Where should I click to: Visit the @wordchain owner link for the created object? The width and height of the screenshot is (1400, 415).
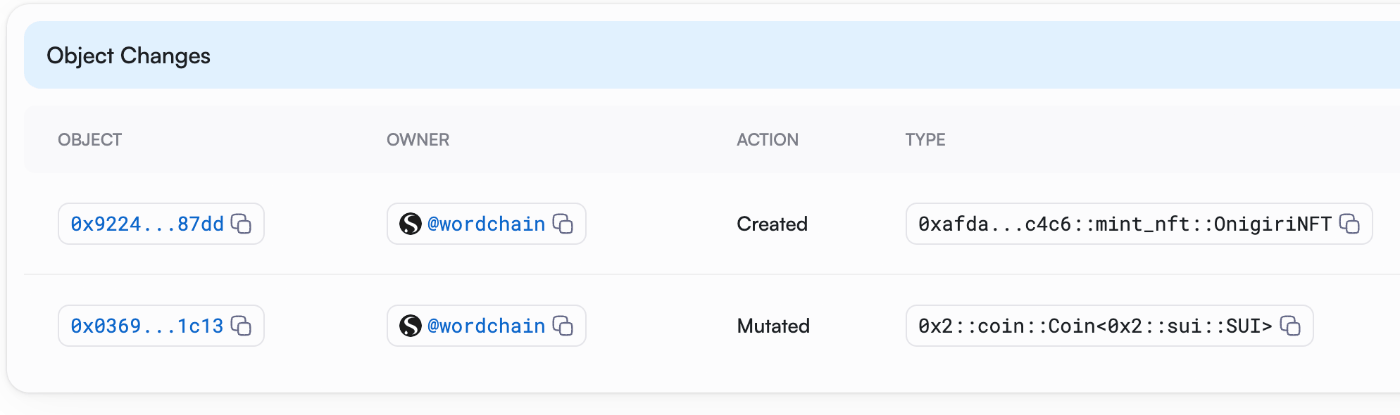[x=486, y=224]
